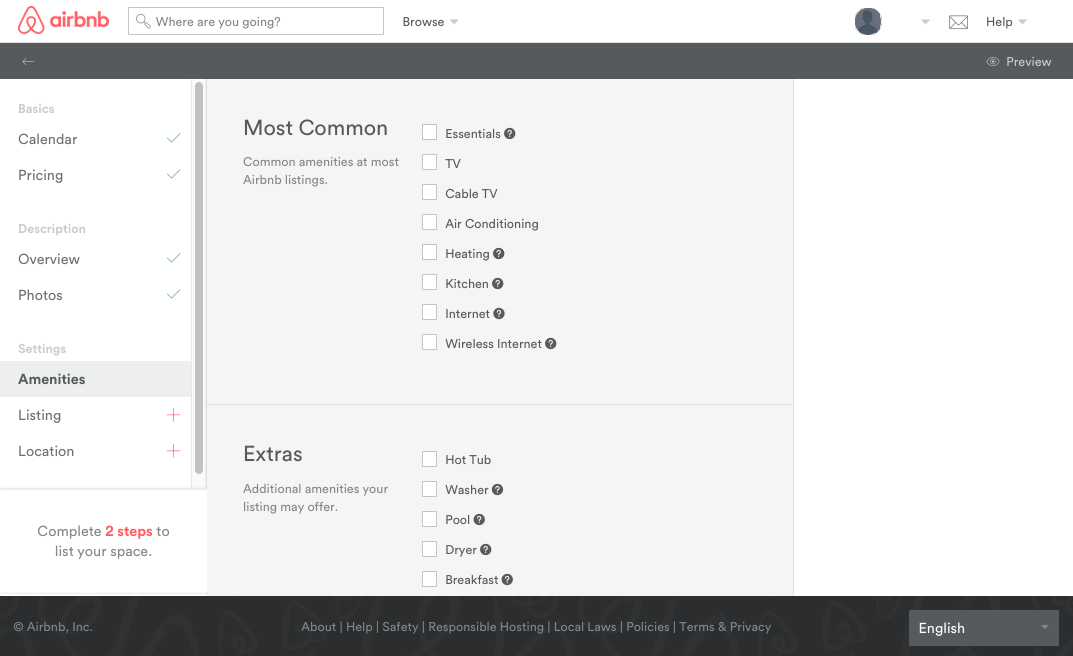Click the question mark next to Essentials
This screenshot has height=656, width=1073.
click(x=509, y=133)
